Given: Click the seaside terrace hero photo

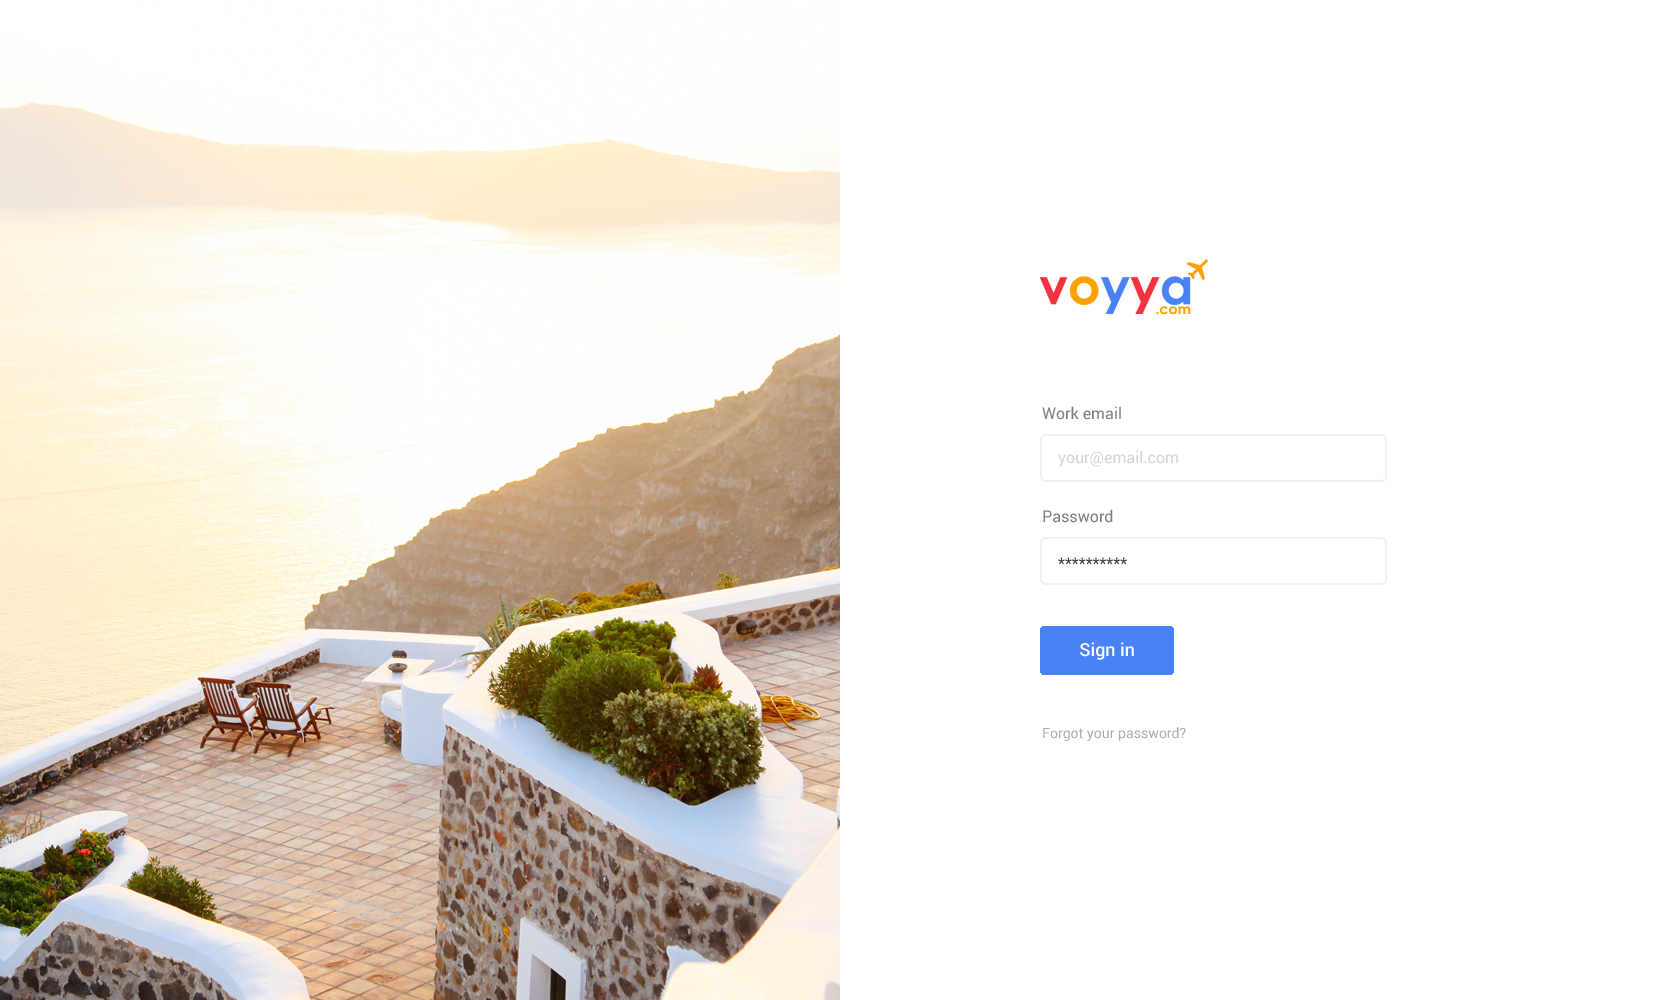Looking at the screenshot, I should tap(420, 500).
